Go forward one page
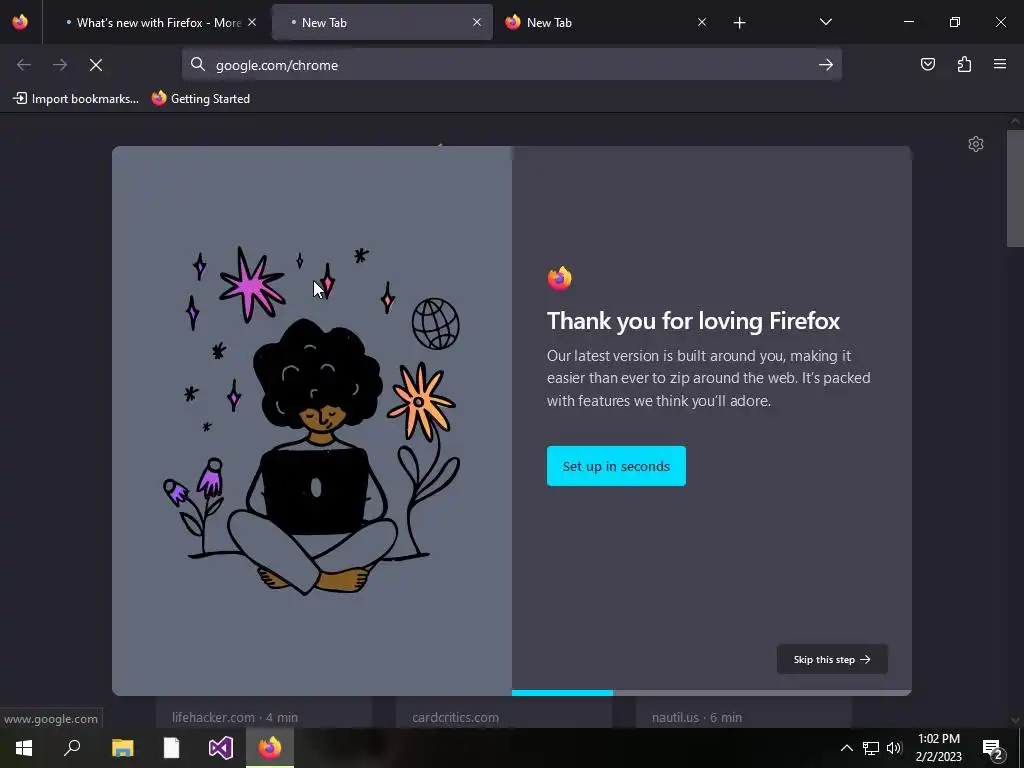The image size is (1024, 768). pyautogui.click(x=60, y=65)
